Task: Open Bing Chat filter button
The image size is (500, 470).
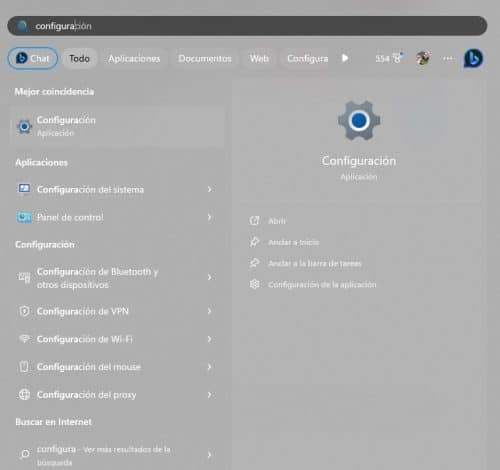Action: click(32, 58)
